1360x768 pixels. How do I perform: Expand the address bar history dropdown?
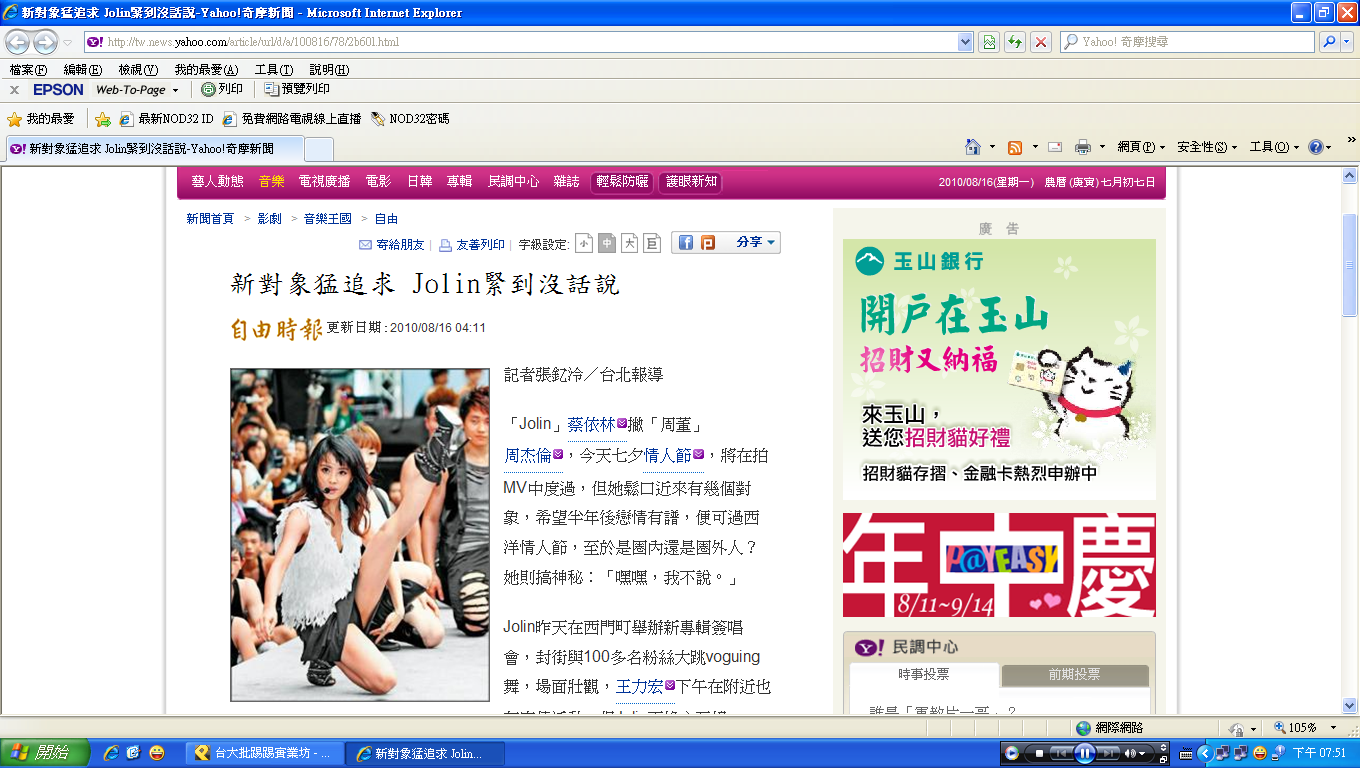click(965, 42)
